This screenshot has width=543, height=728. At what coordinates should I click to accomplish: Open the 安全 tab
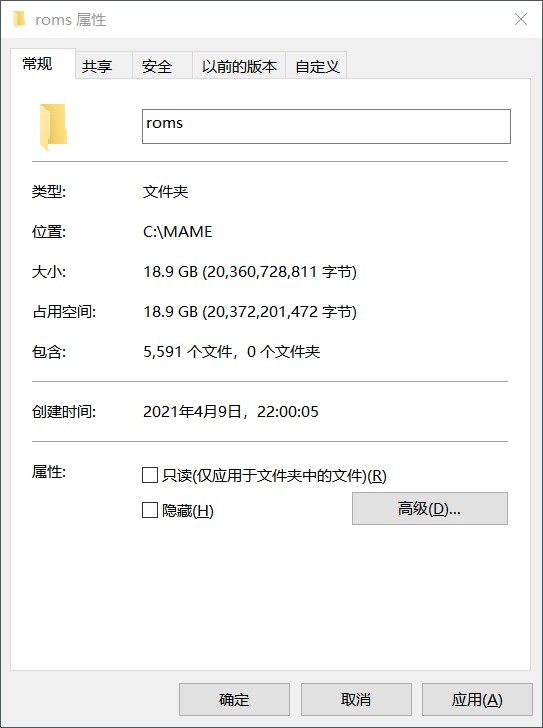pyautogui.click(x=162, y=66)
